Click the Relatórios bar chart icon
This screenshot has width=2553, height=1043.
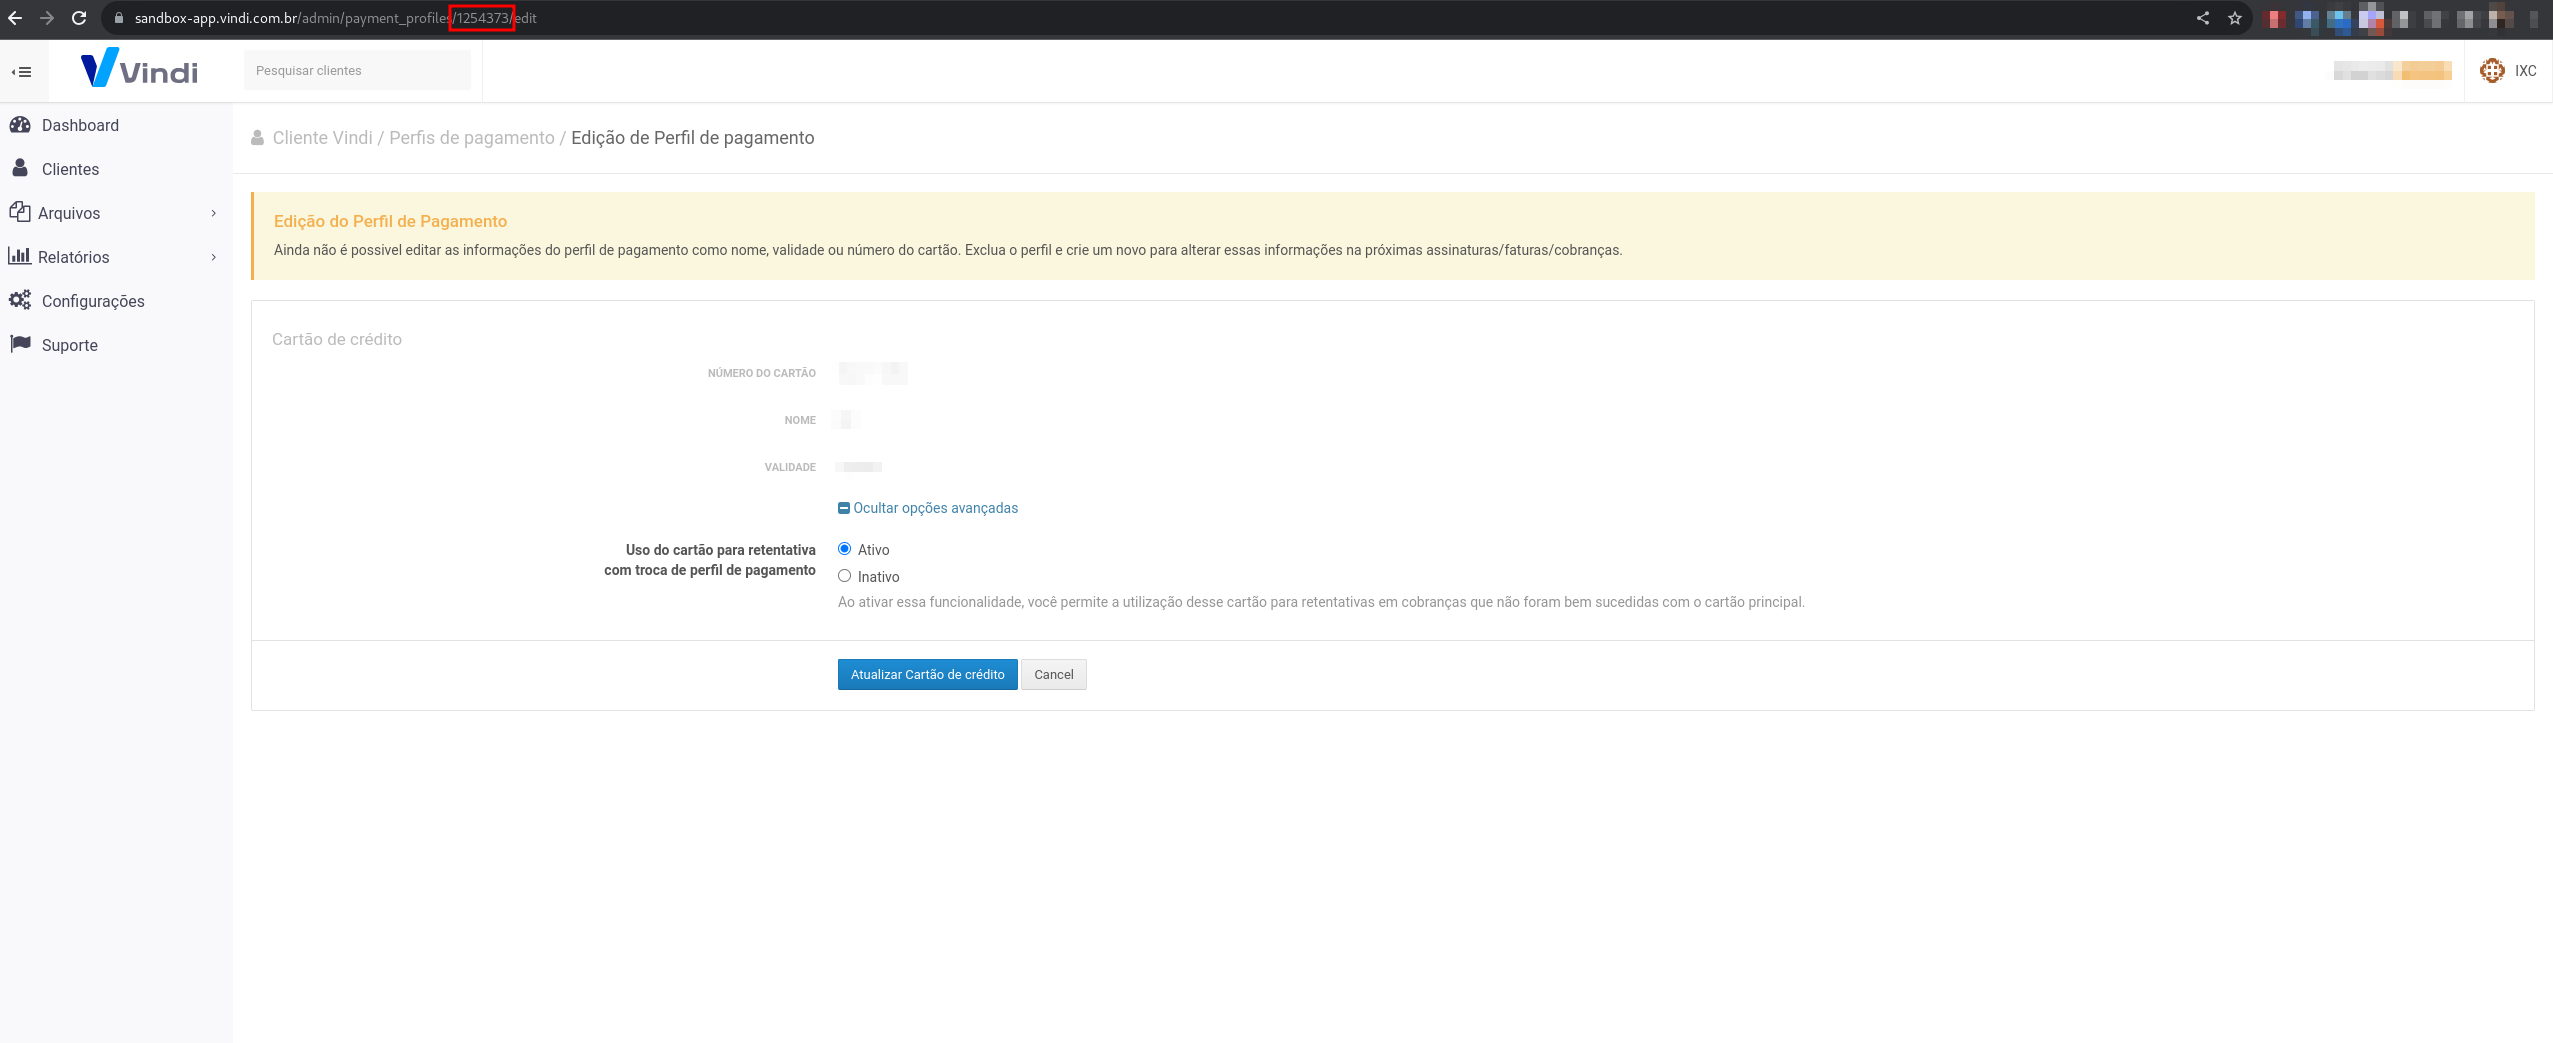click(19, 256)
